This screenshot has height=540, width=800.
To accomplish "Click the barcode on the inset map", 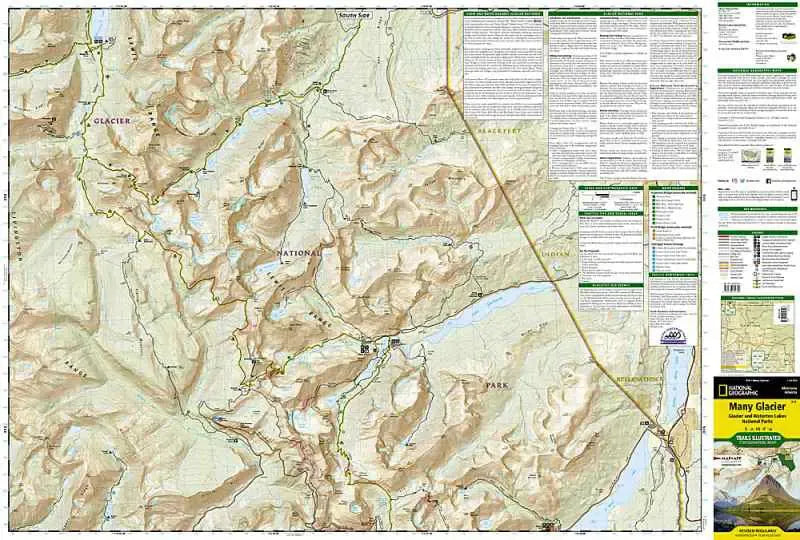I will [784, 313].
